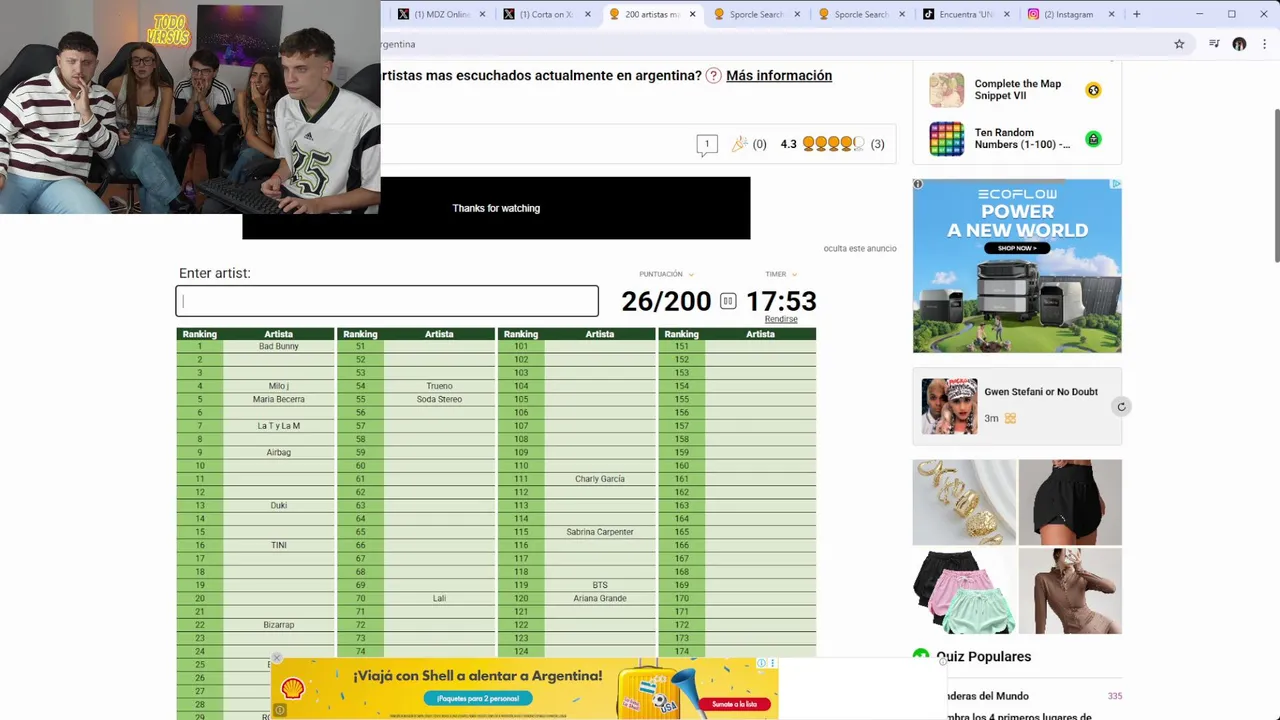Click the 'Airbag' cell
1280x720 pixels.
(x=279, y=452)
